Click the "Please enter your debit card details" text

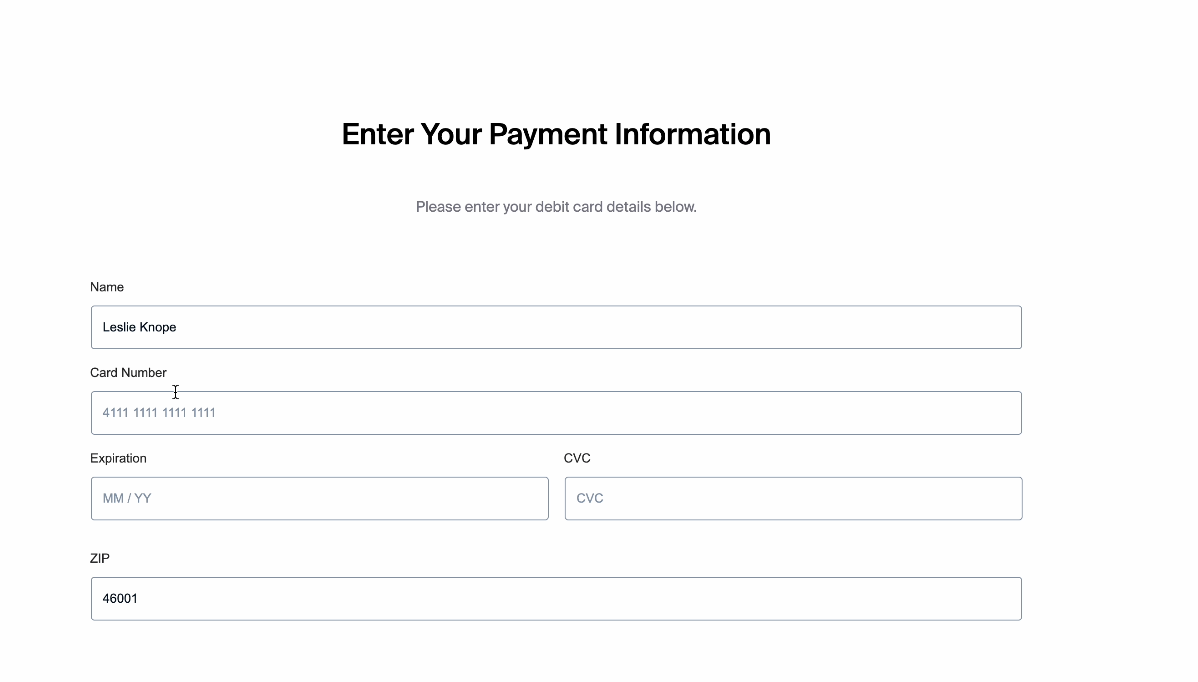tap(556, 207)
